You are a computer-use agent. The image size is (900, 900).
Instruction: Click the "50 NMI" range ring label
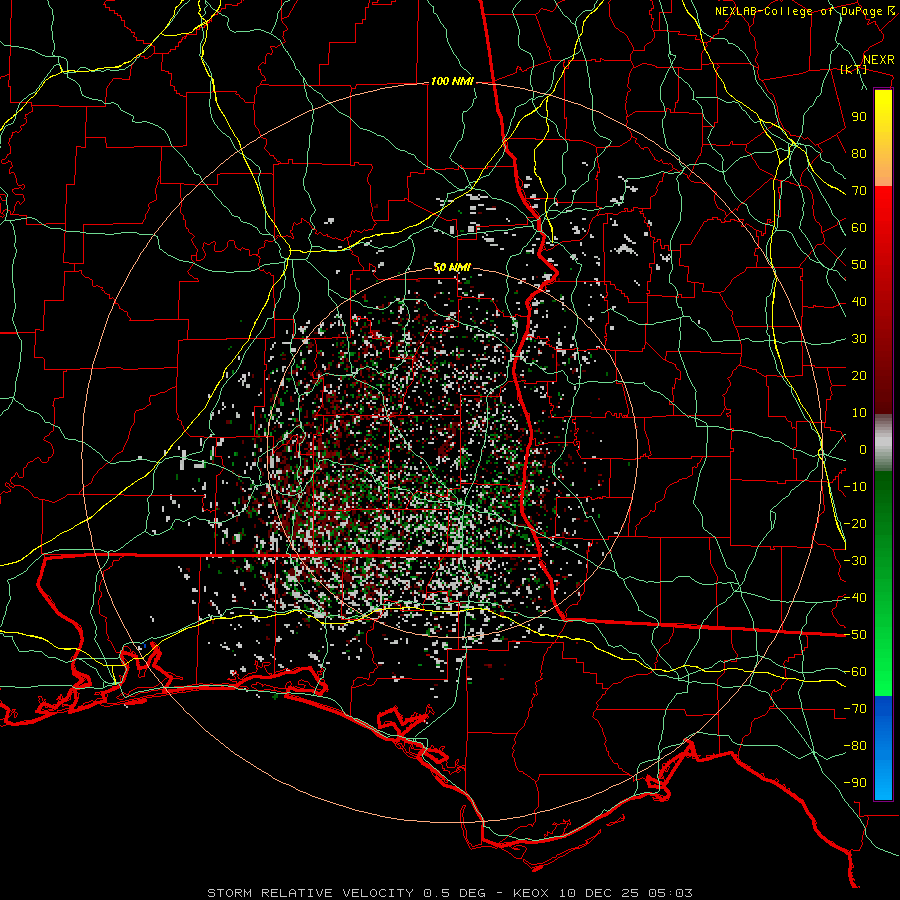pyautogui.click(x=452, y=267)
